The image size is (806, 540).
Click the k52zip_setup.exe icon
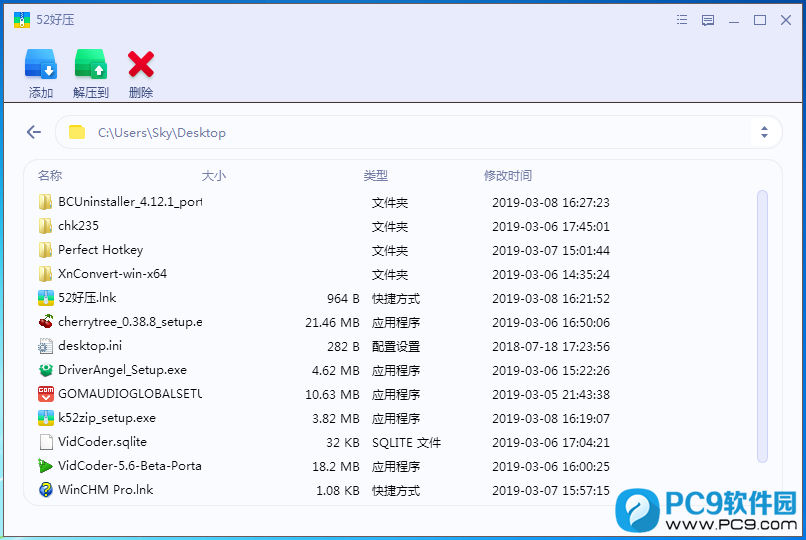(46, 418)
